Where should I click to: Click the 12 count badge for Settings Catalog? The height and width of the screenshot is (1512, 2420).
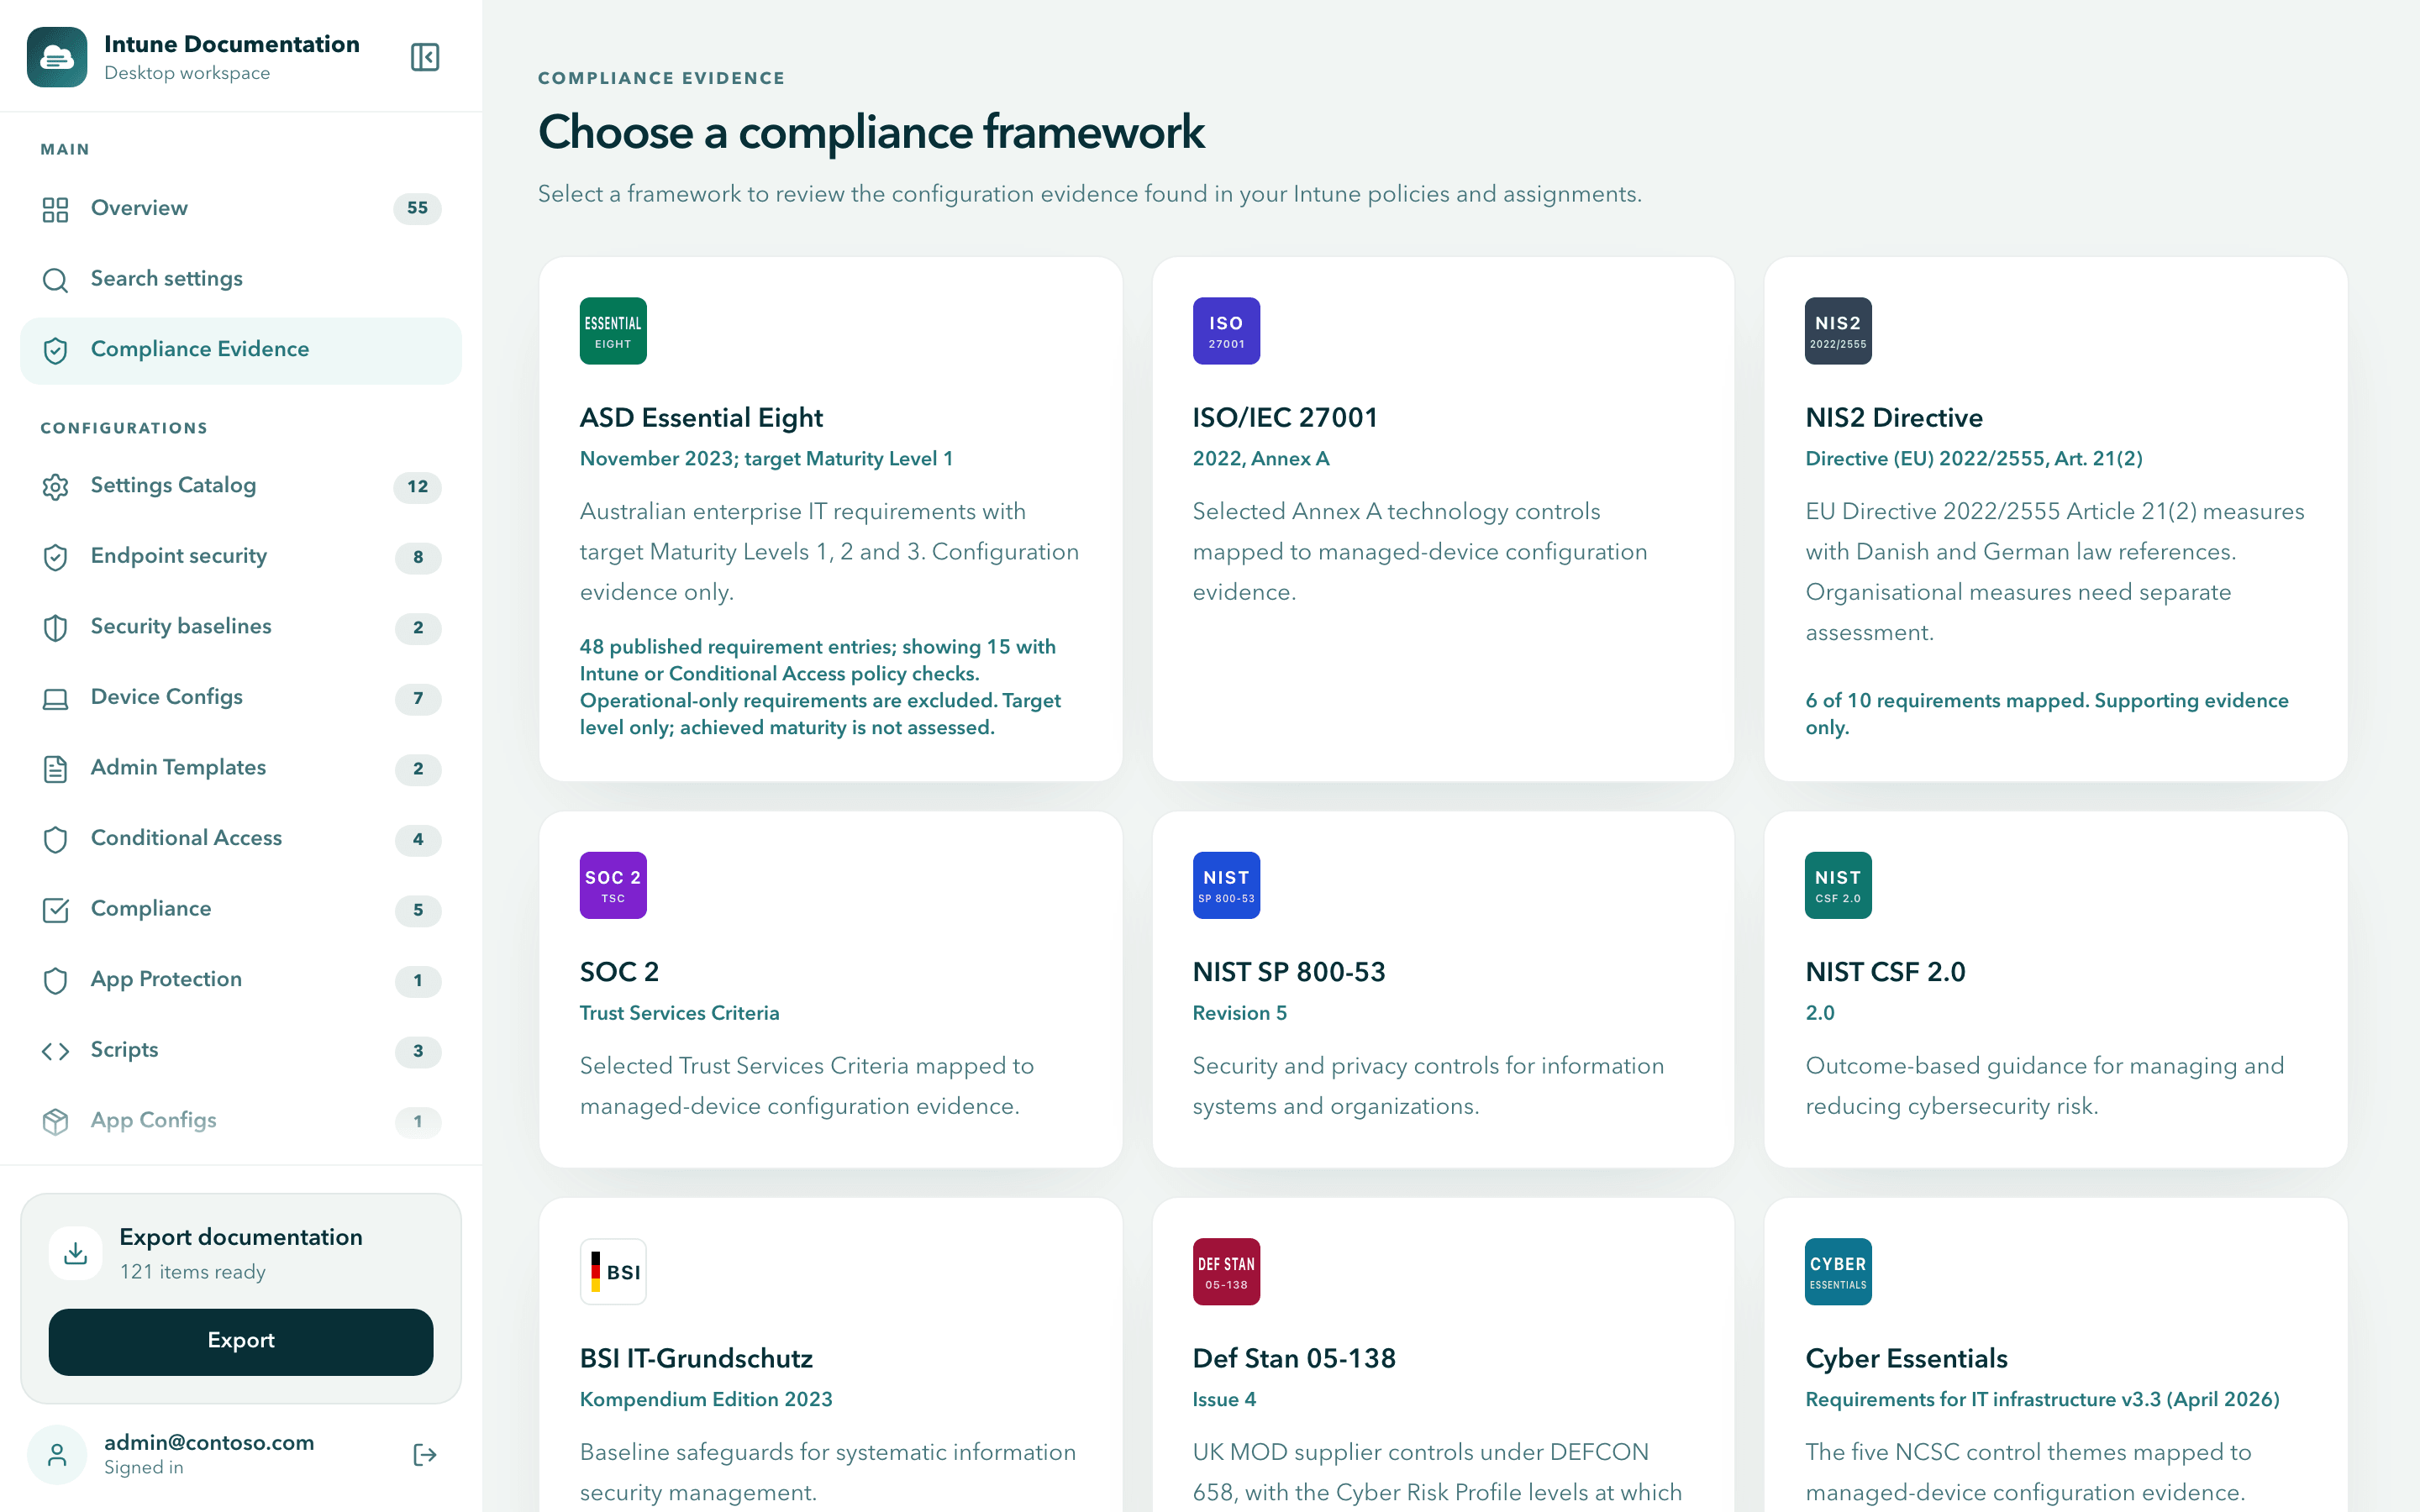[417, 486]
